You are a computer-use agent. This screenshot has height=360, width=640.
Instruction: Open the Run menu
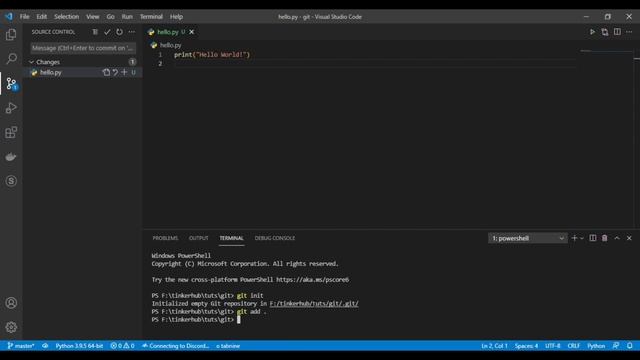[x=127, y=17]
